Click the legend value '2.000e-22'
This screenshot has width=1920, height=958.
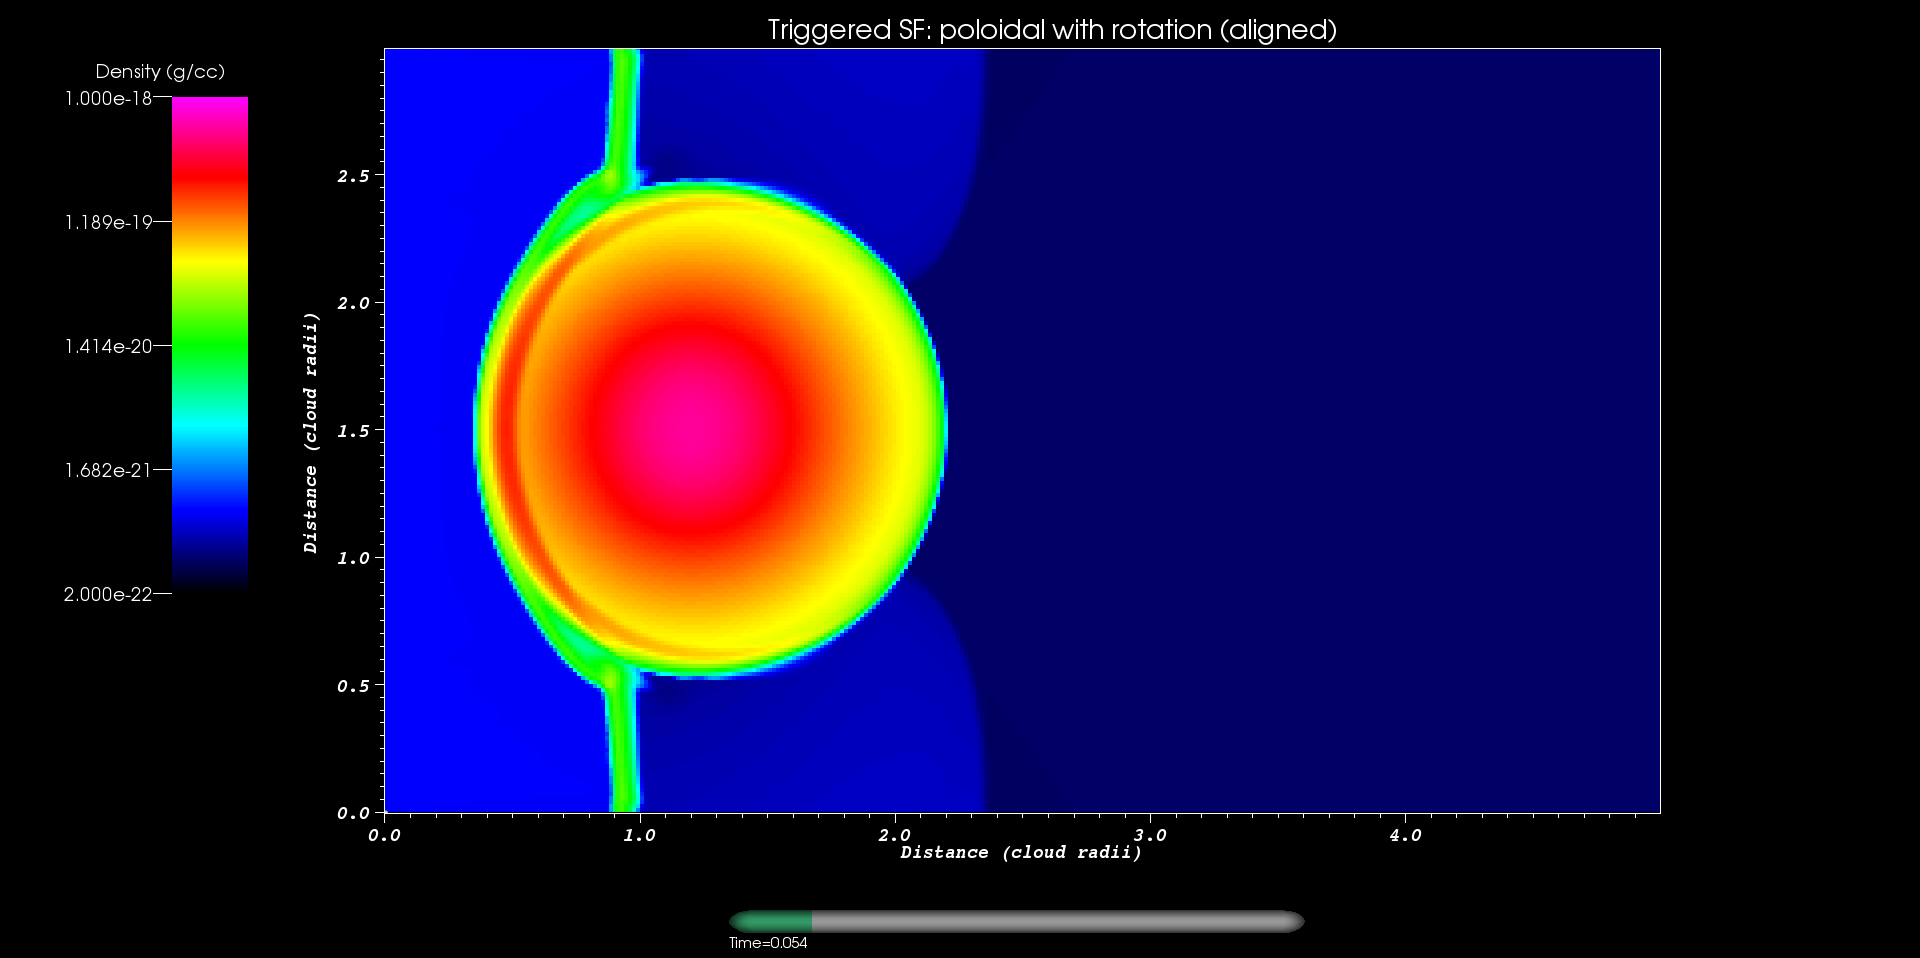click(x=108, y=594)
